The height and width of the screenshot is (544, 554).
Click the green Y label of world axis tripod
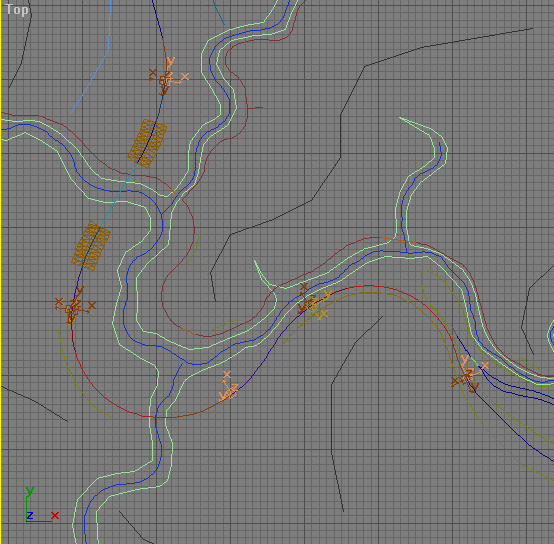[x=30, y=491]
